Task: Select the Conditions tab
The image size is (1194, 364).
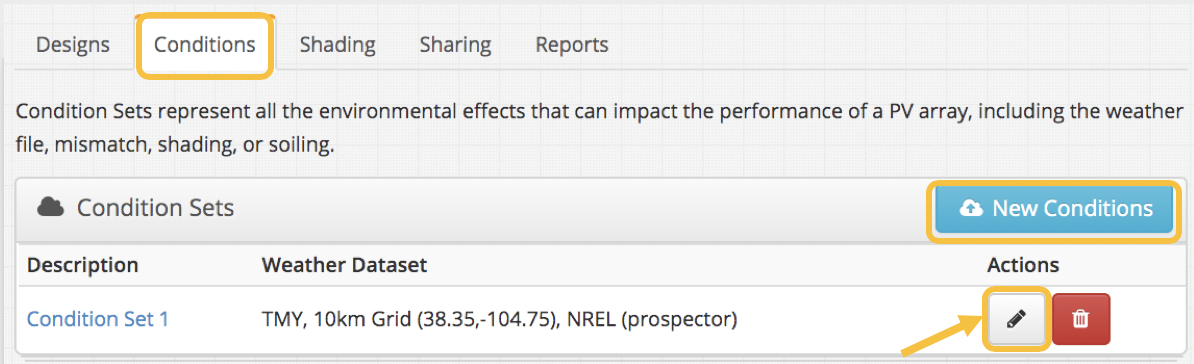Action: [205, 45]
